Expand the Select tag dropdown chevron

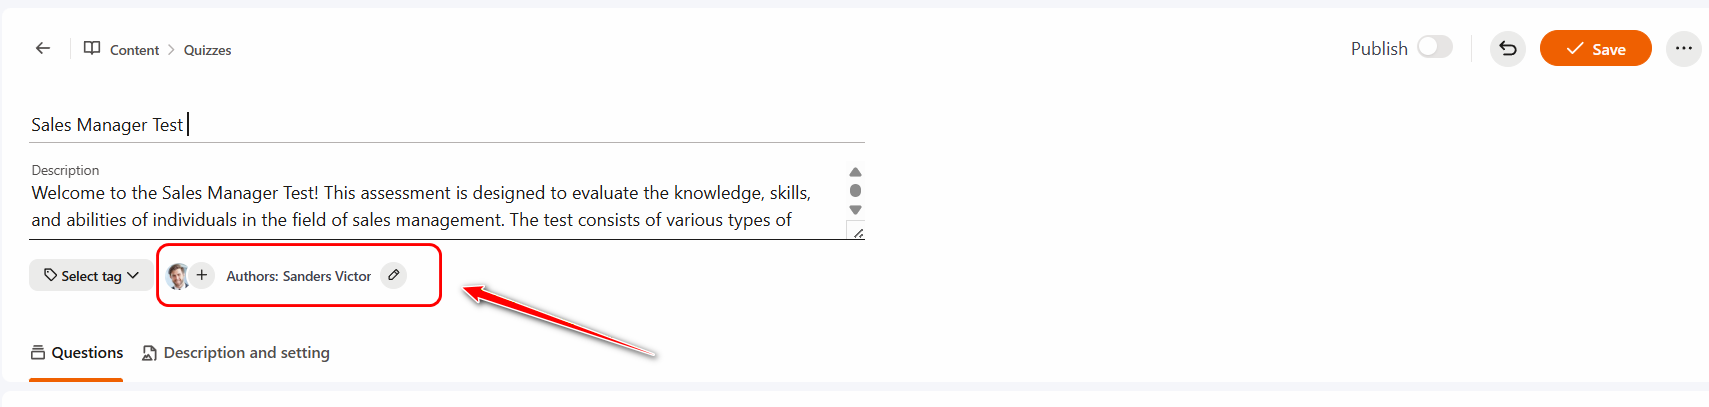(134, 275)
